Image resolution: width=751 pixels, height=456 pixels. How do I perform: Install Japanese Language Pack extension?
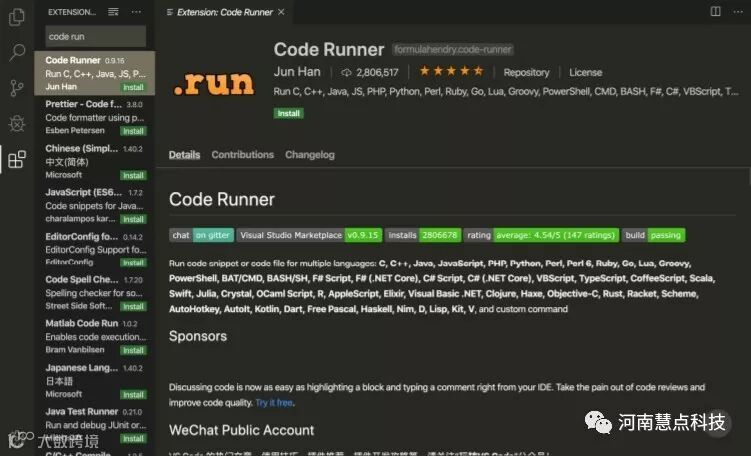click(x=133, y=395)
